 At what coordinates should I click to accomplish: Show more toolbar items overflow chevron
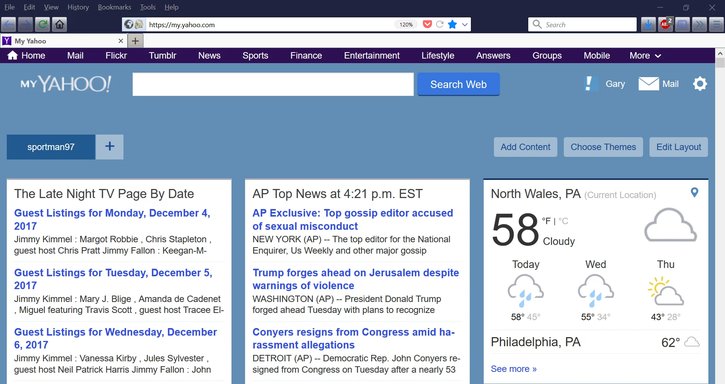click(x=699, y=25)
